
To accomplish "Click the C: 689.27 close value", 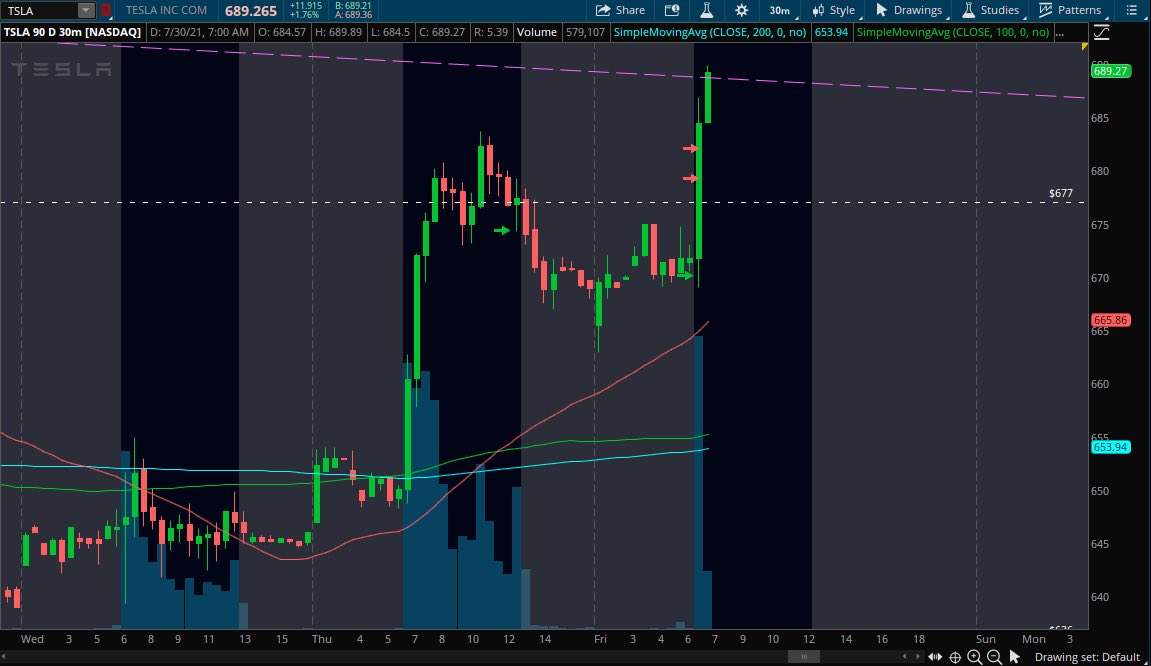I will click(x=442, y=32).
